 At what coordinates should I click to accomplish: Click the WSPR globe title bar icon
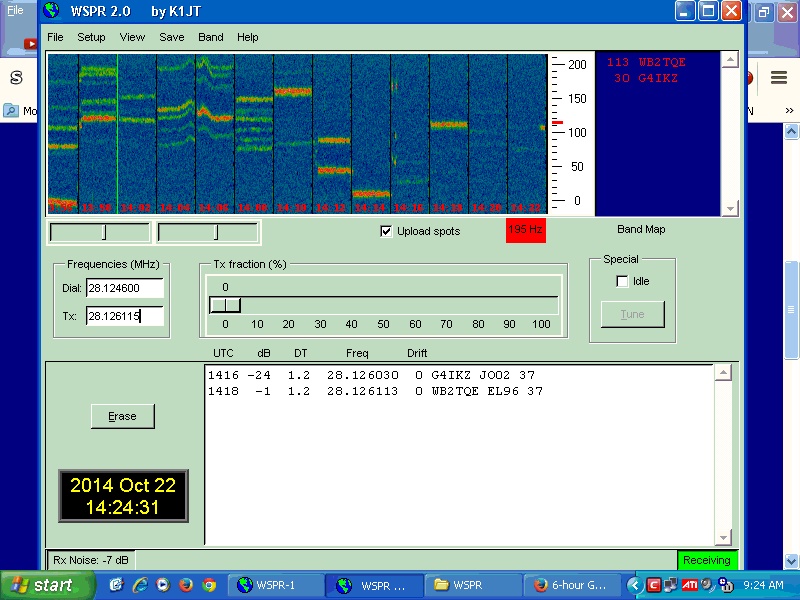pyautogui.click(x=52, y=10)
